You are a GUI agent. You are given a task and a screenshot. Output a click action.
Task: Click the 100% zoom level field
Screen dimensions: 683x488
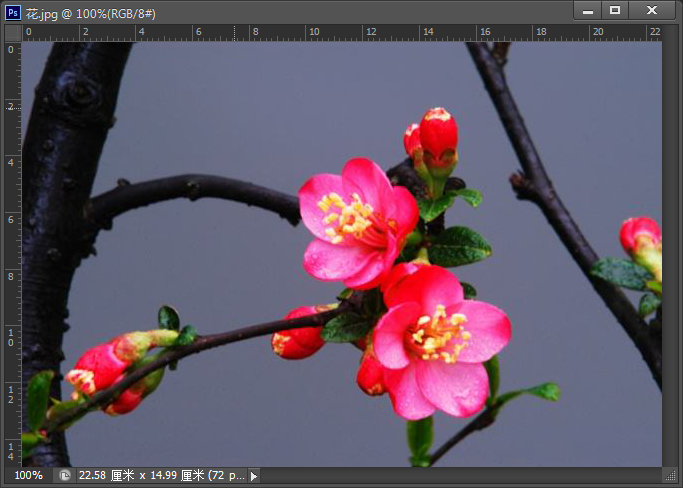pyautogui.click(x=28, y=476)
